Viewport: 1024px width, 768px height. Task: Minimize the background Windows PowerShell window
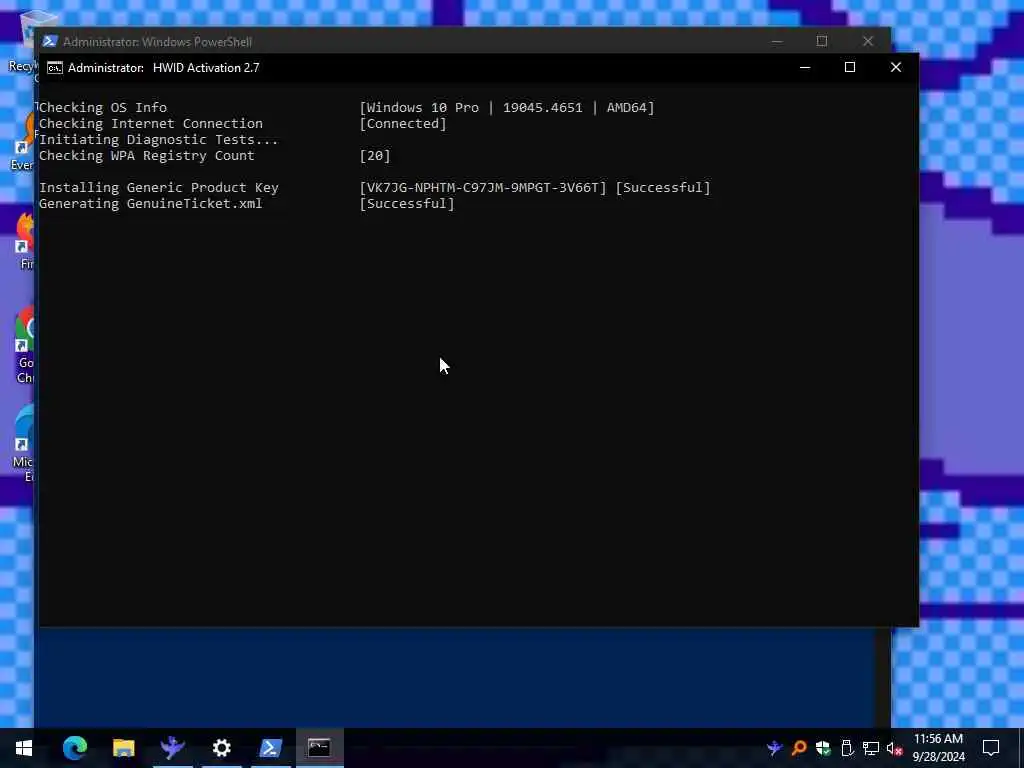tap(777, 41)
